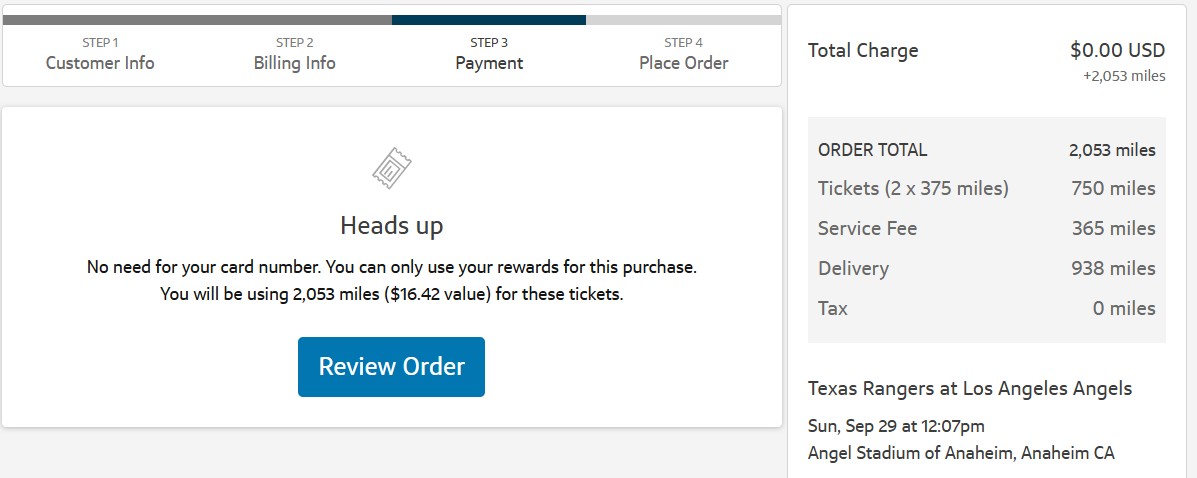Screen dimensions: 1197x478
Task: Select the Step 3 Payment tab
Action: [x=489, y=54]
